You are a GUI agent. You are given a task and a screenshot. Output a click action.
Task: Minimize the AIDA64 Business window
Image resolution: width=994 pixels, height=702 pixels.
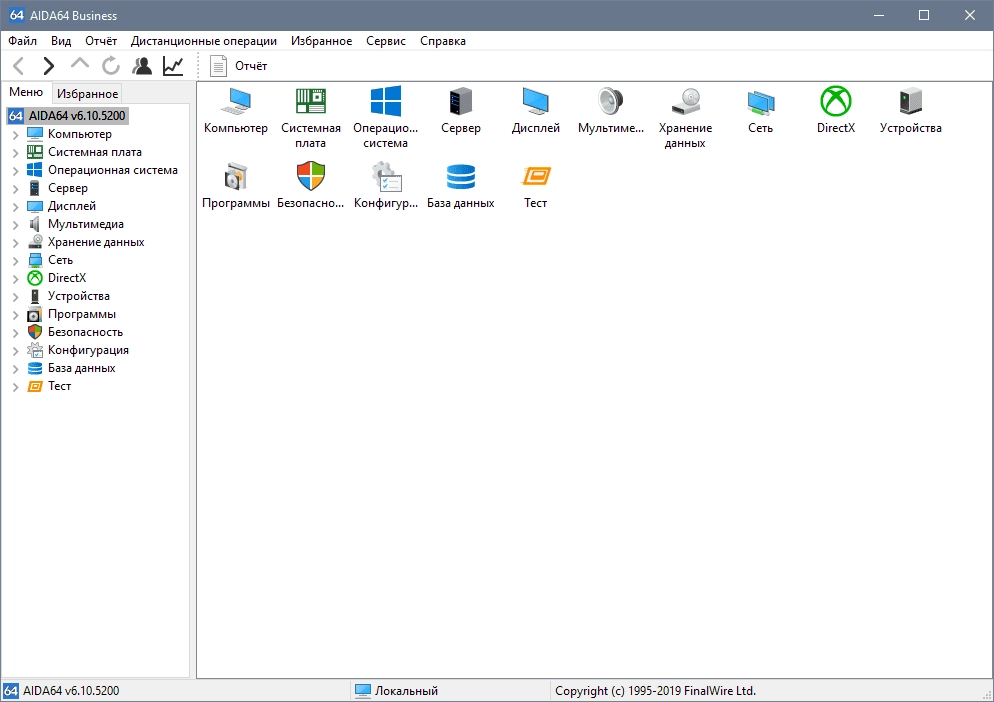[x=879, y=15]
